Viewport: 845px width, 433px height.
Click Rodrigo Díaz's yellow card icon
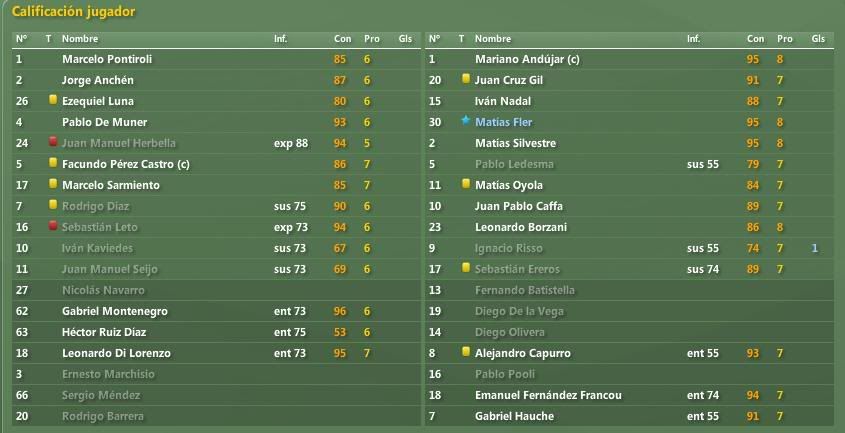tap(53, 205)
